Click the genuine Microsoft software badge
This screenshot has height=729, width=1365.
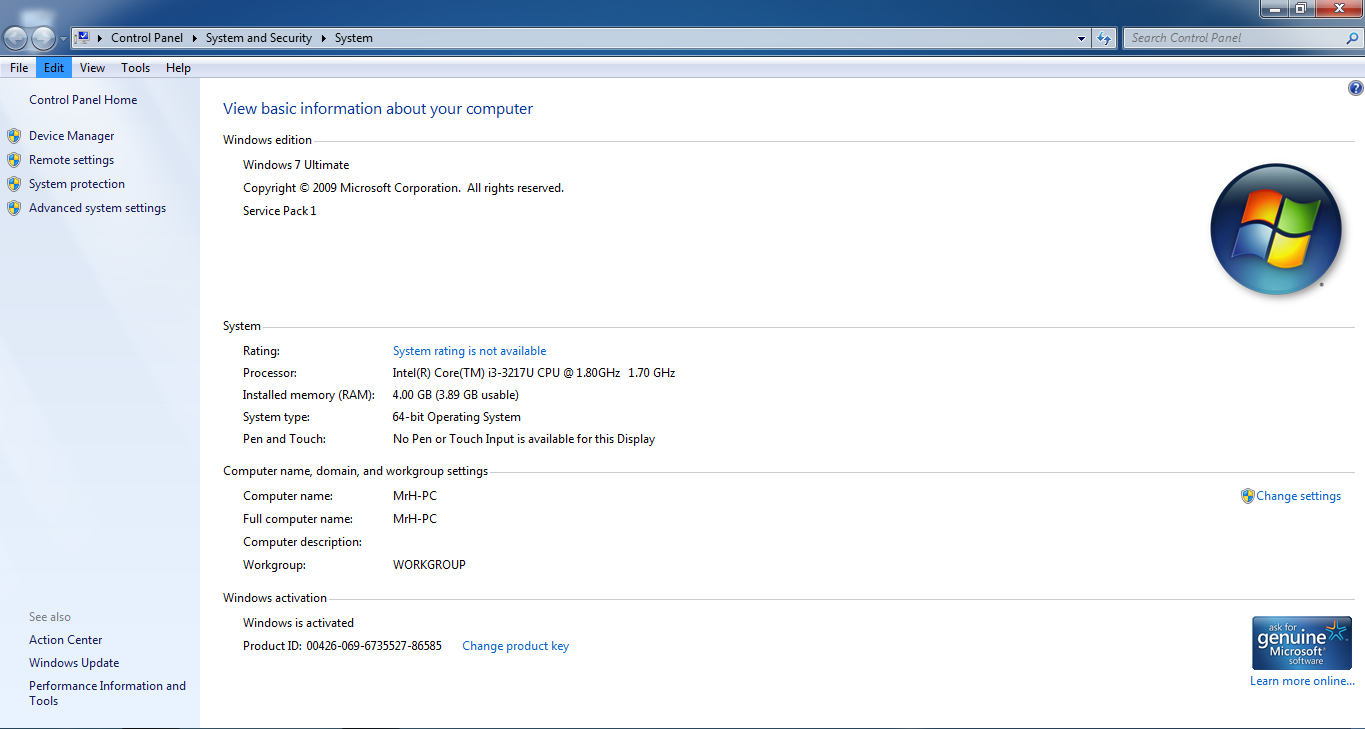(x=1301, y=642)
